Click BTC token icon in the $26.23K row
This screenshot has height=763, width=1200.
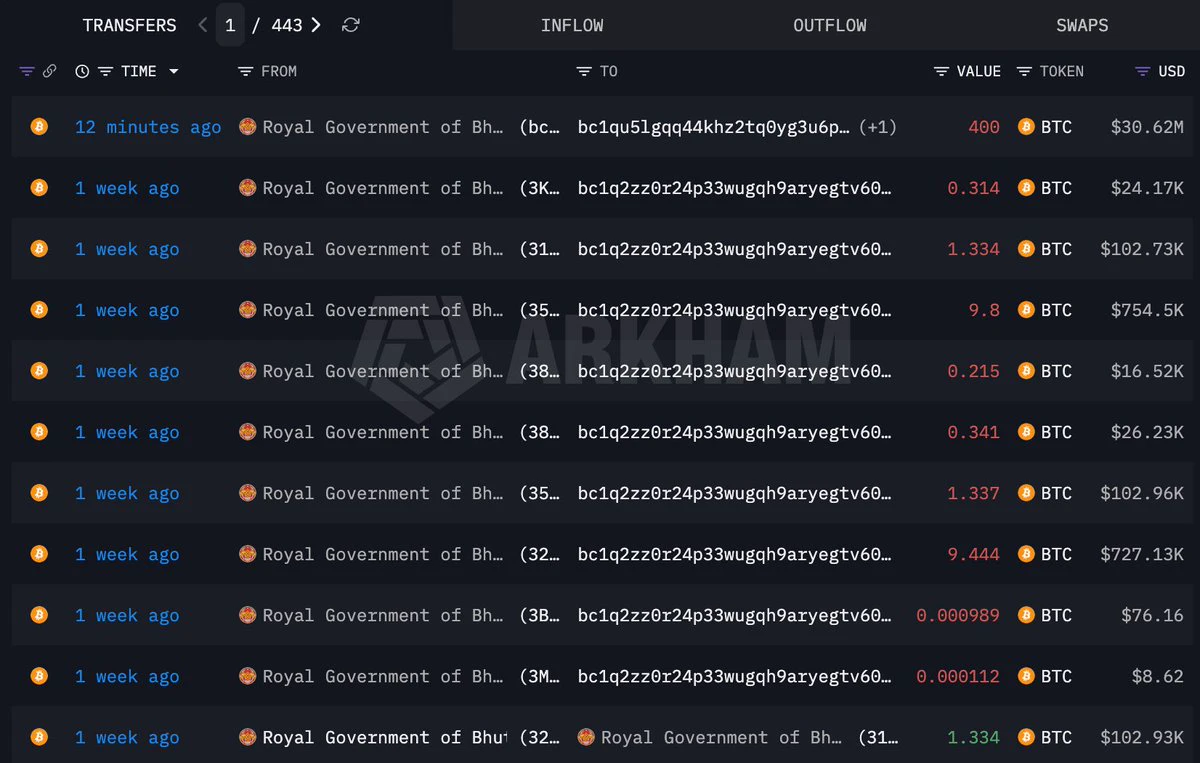pyautogui.click(x=1026, y=432)
